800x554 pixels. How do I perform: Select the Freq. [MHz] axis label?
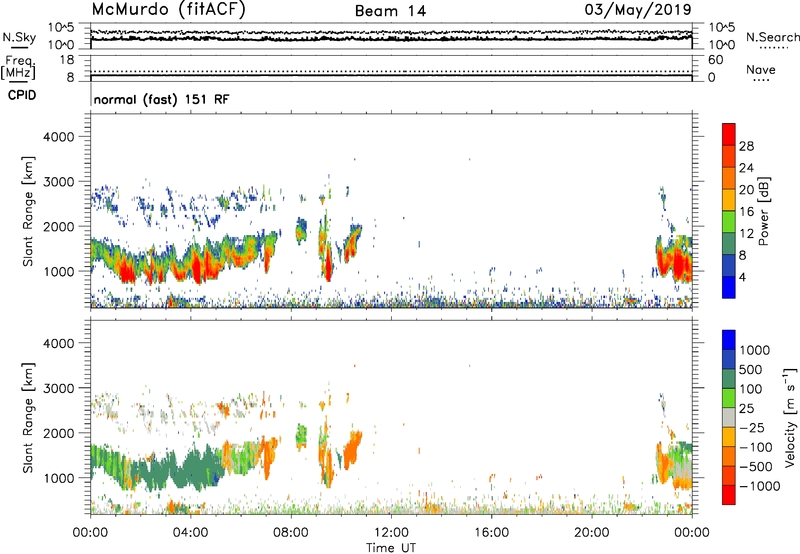(x=18, y=67)
